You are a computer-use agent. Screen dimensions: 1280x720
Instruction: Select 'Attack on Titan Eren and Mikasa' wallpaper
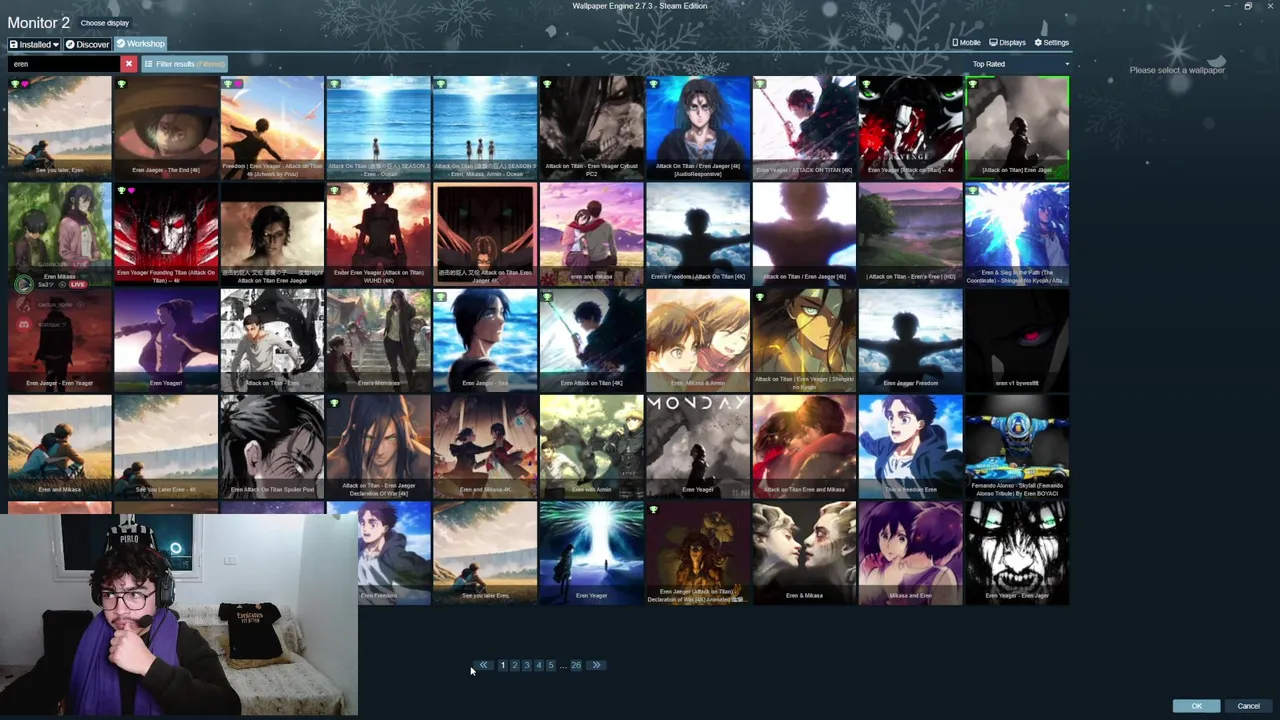[804, 447]
